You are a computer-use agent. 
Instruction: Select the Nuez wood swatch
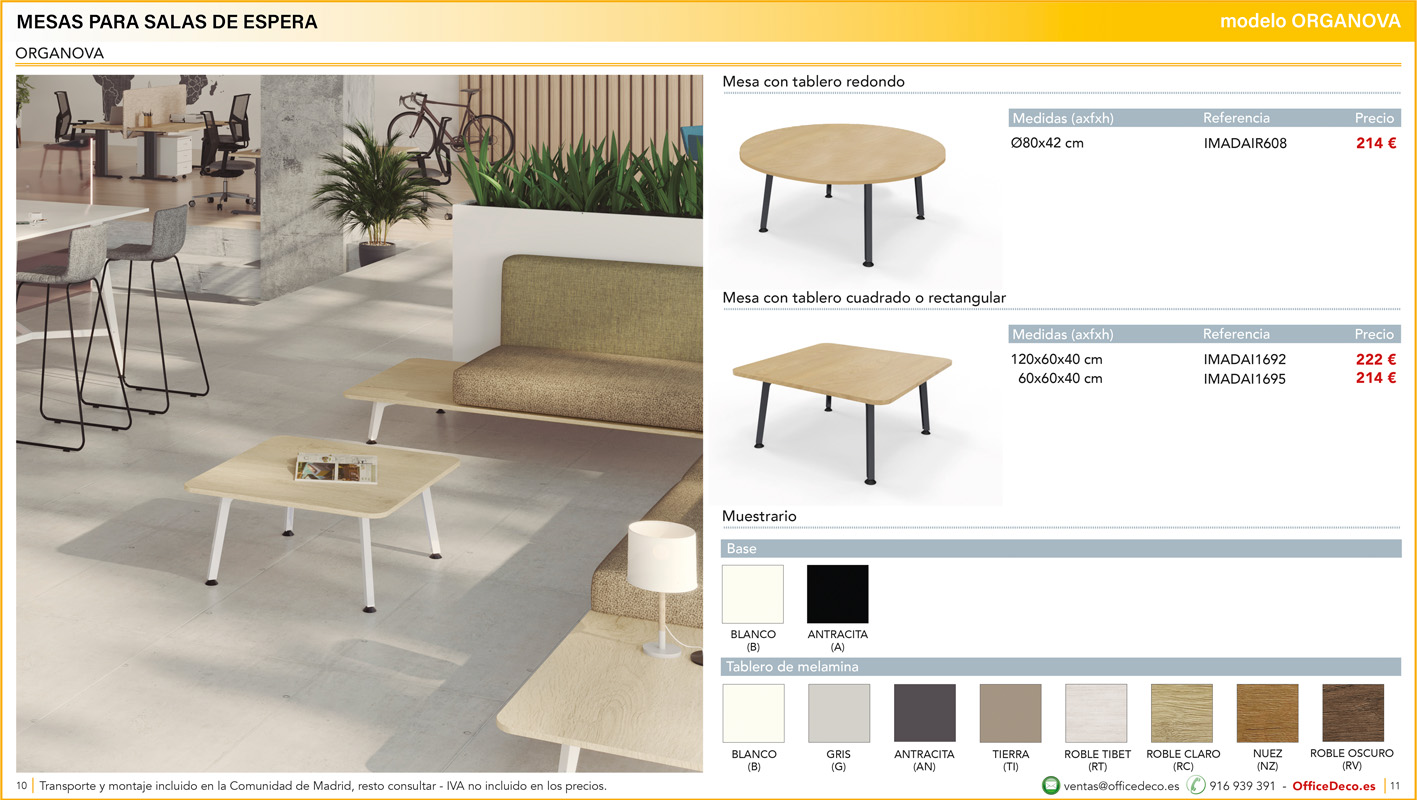click(x=1268, y=713)
